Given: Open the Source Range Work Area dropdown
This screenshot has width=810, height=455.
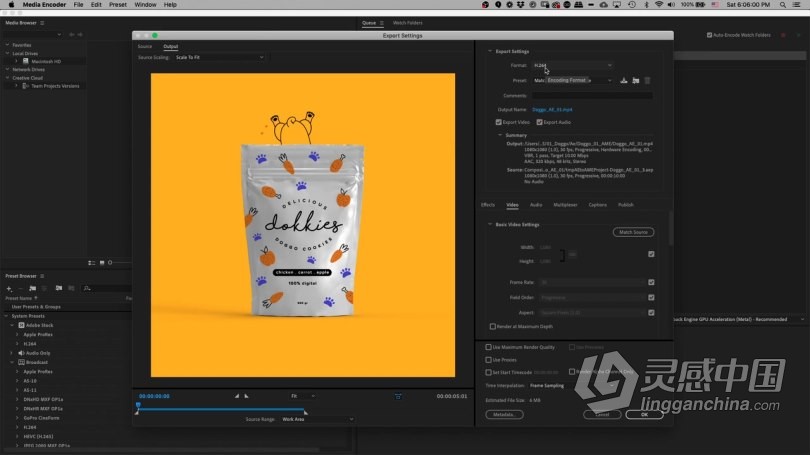Looking at the screenshot, I should tap(317, 419).
